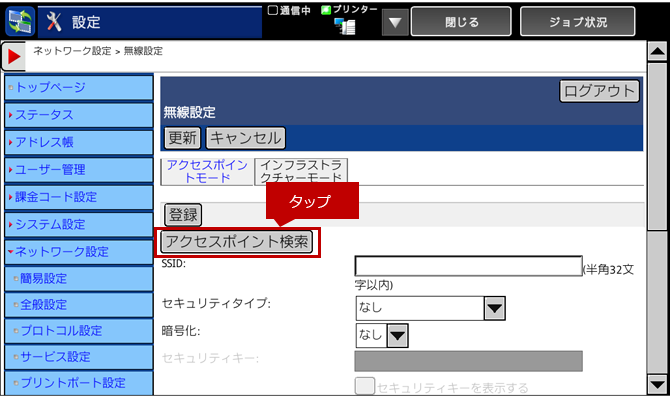Open プリントポート設定 submenu item
The width and height of the screenshot is (670, 396).
[x=79, y=383]
